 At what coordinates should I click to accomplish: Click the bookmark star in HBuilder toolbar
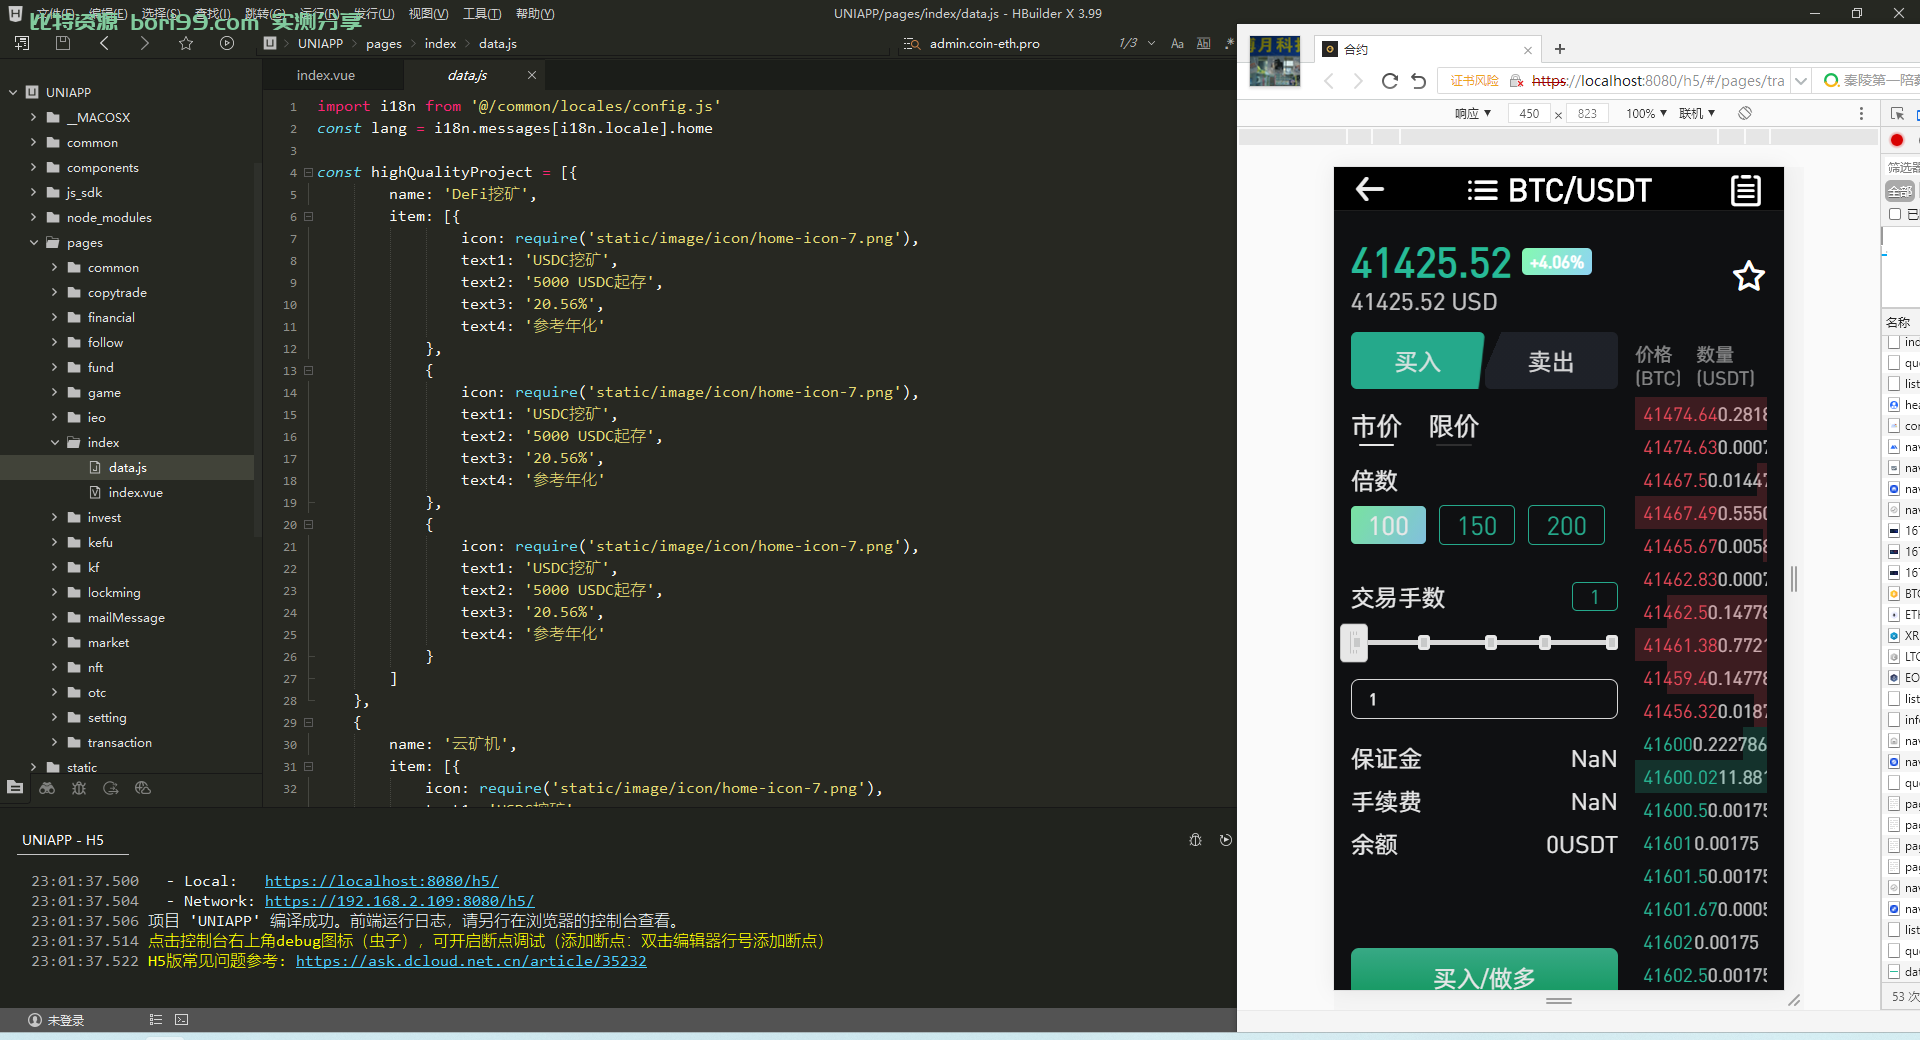pyautogui.click(x=186, y=43)
